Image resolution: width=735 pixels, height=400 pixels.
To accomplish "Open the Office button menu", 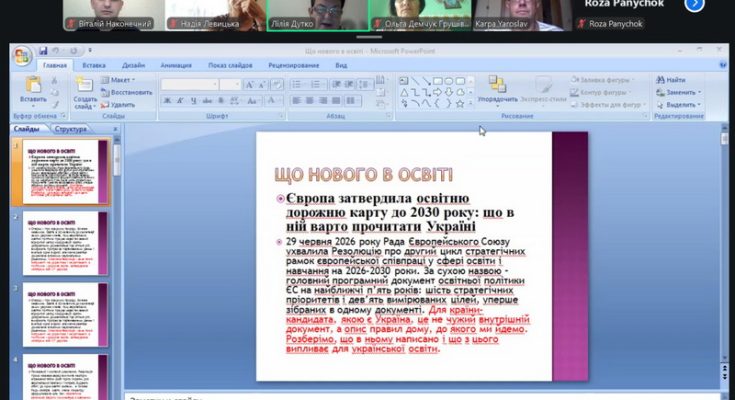I will [x=22, y=56].
